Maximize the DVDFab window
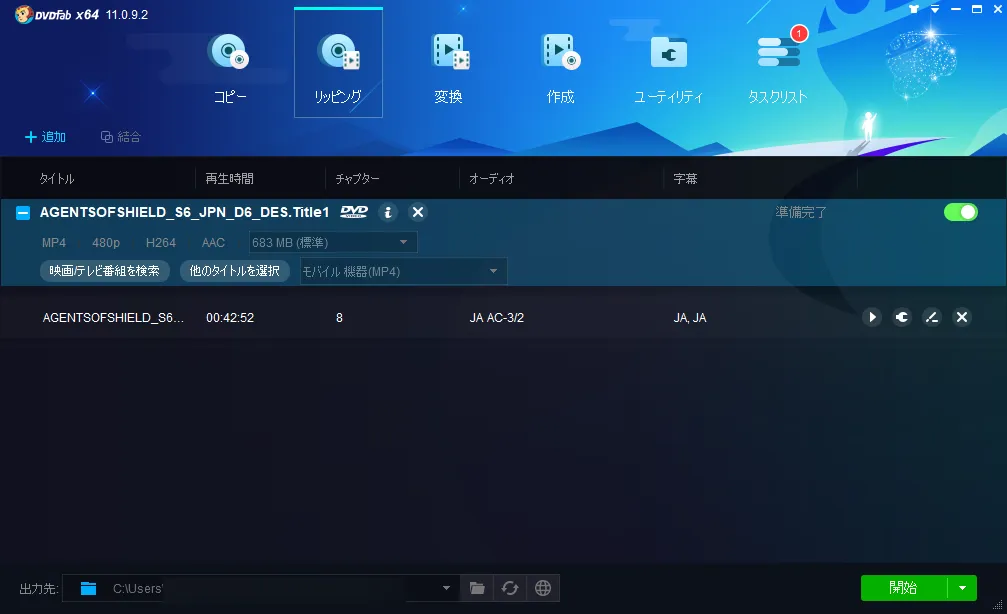The height and width of the screenshot is (614, 1007). click(977, 9)
